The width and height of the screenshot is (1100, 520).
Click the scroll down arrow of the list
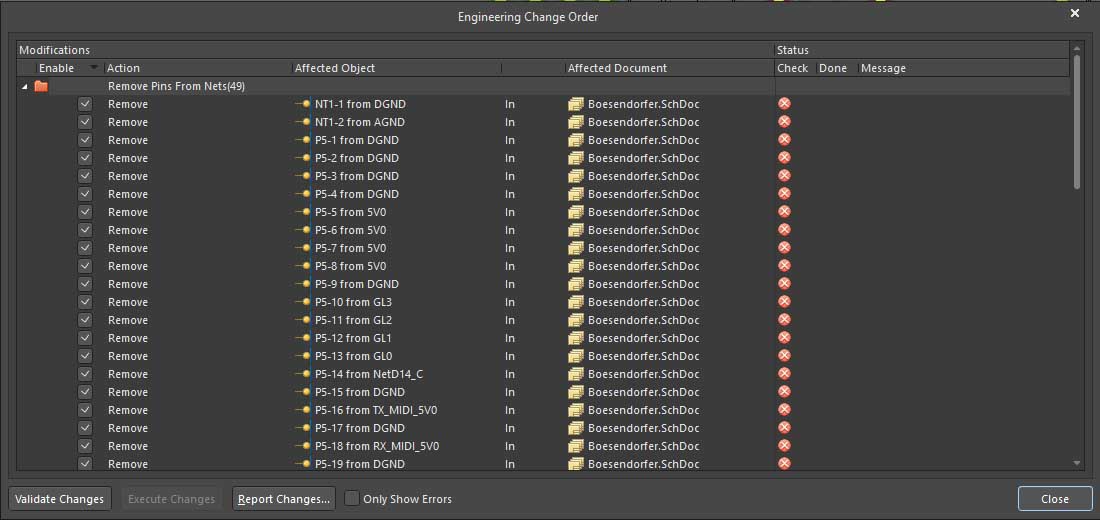[1077, 463]
